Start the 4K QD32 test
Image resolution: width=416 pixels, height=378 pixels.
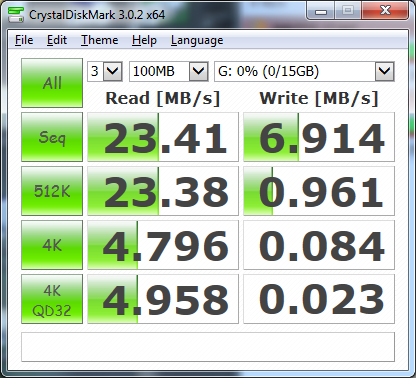(x=52, y=299)
